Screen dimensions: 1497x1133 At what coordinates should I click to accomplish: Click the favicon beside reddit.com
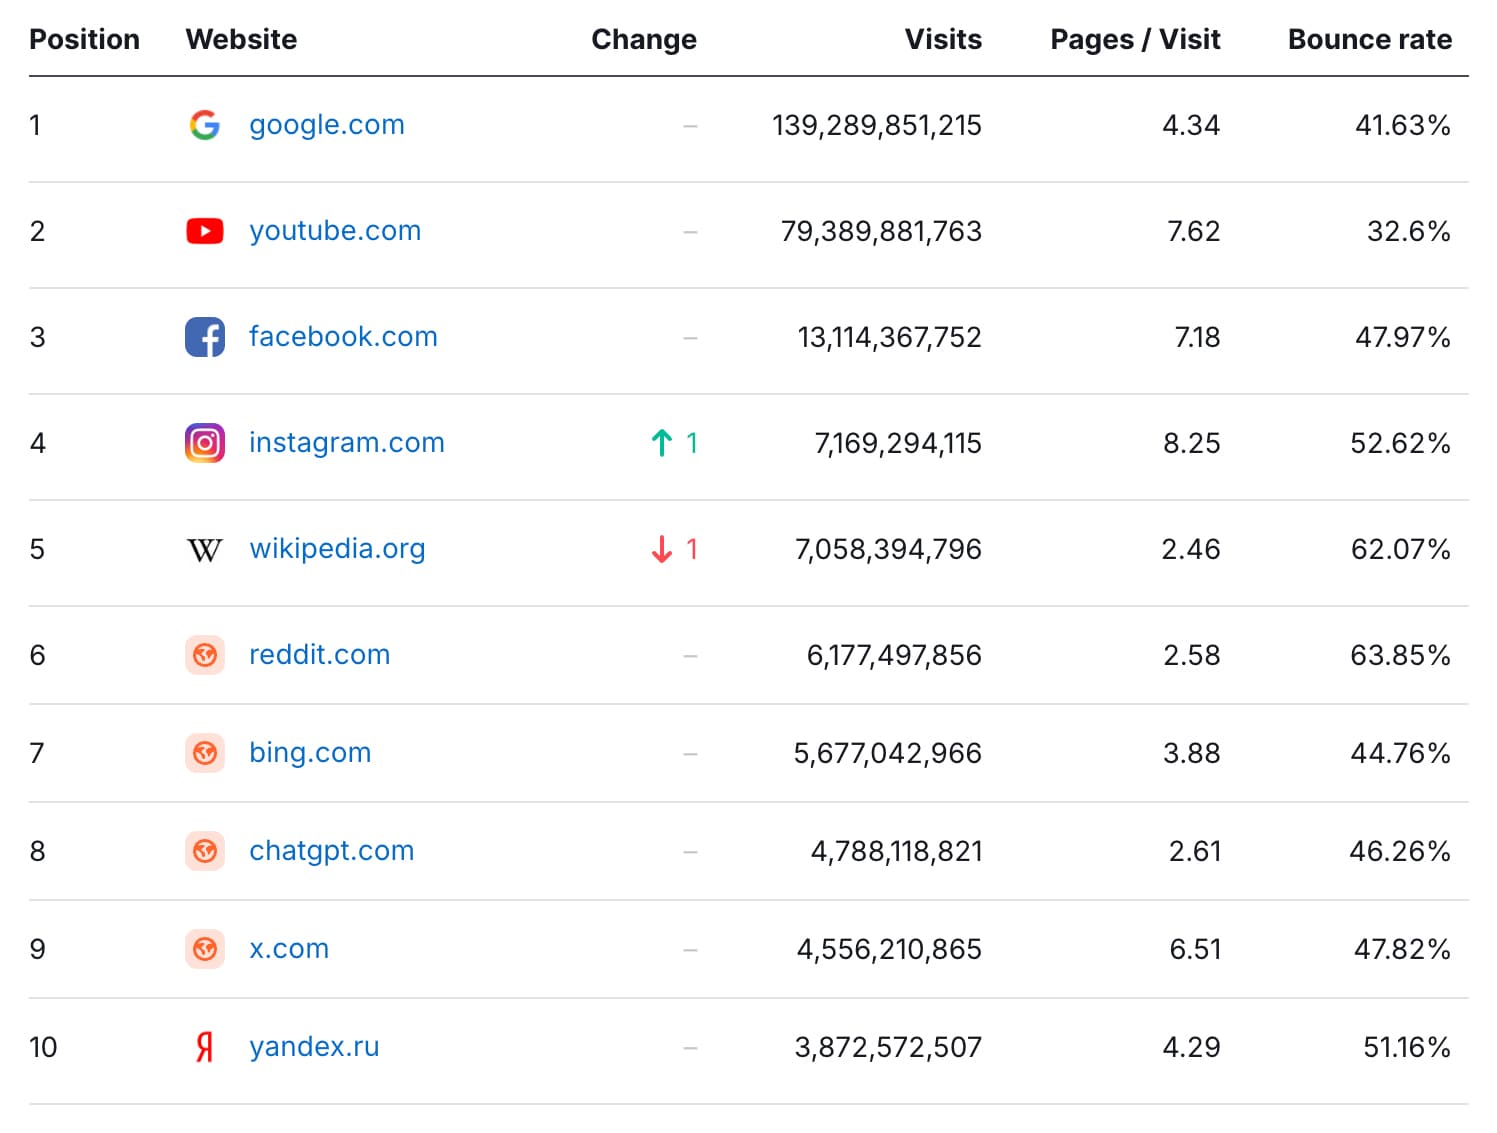[205, 655]
